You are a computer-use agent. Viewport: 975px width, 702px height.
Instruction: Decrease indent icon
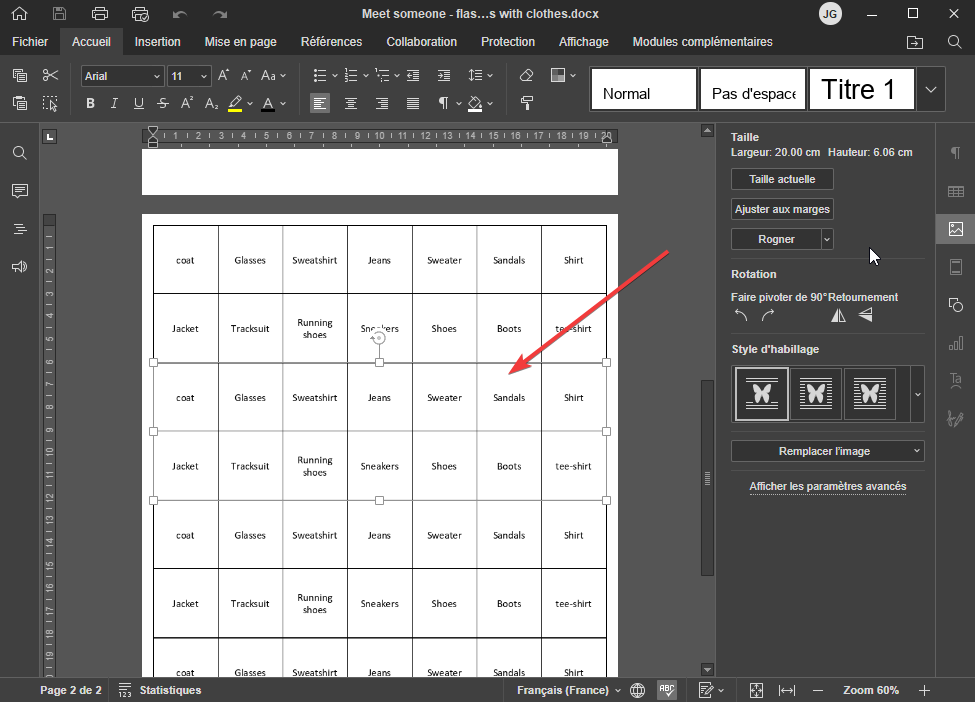point(413,75)
